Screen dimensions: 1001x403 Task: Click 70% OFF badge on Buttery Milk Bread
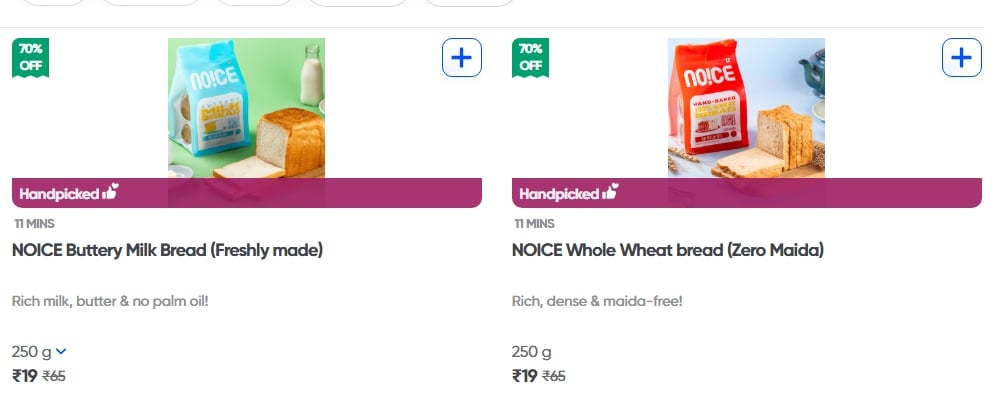pos(31,57)
